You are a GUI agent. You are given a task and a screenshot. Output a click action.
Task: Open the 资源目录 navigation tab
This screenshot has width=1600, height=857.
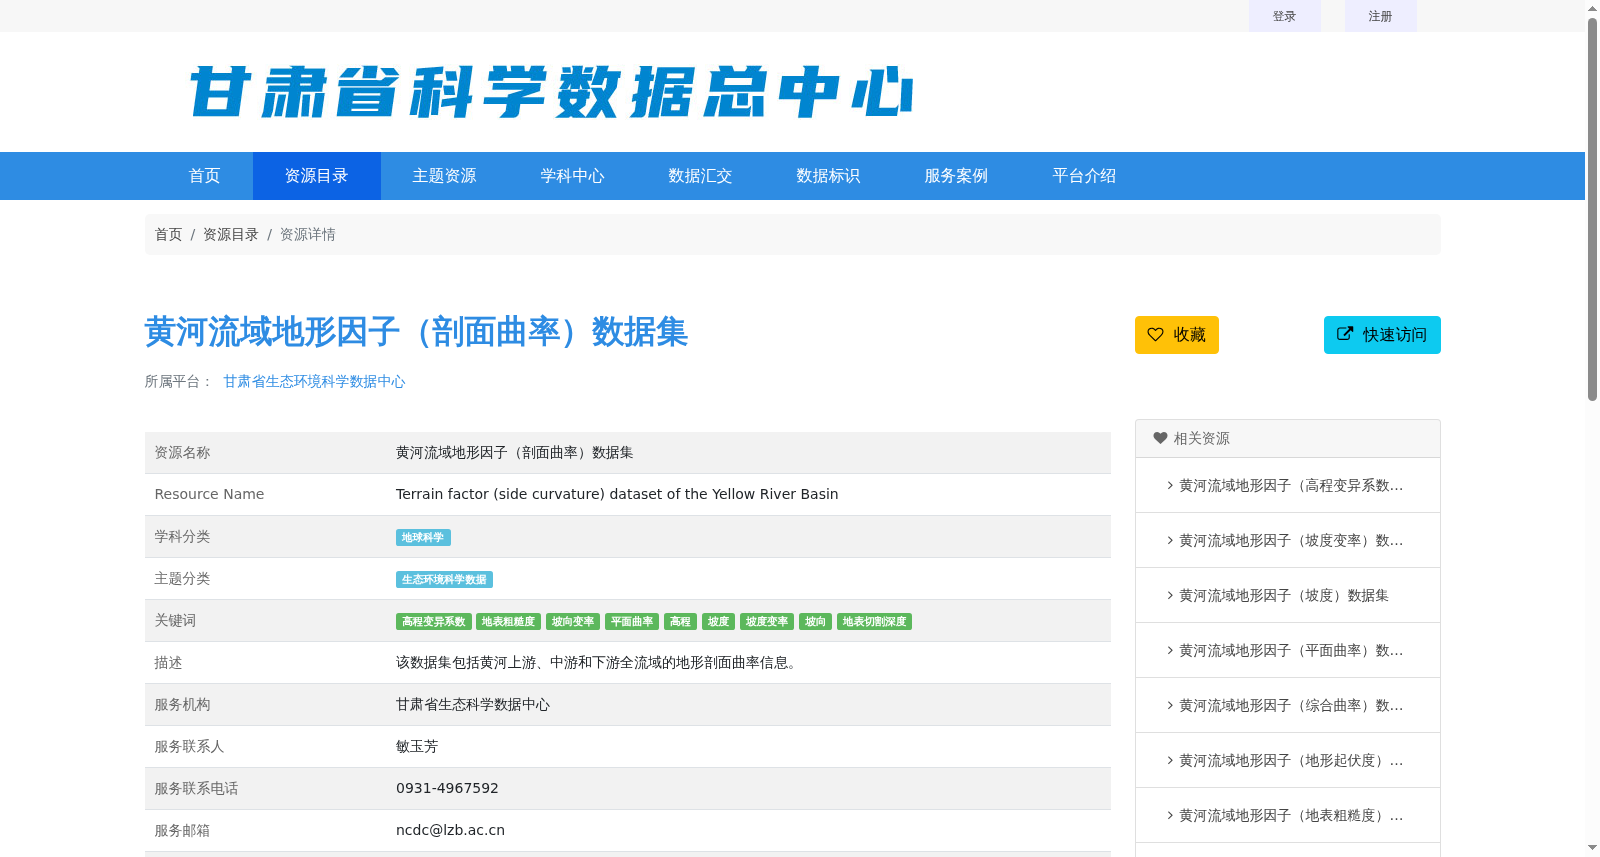tap(317, 176)
